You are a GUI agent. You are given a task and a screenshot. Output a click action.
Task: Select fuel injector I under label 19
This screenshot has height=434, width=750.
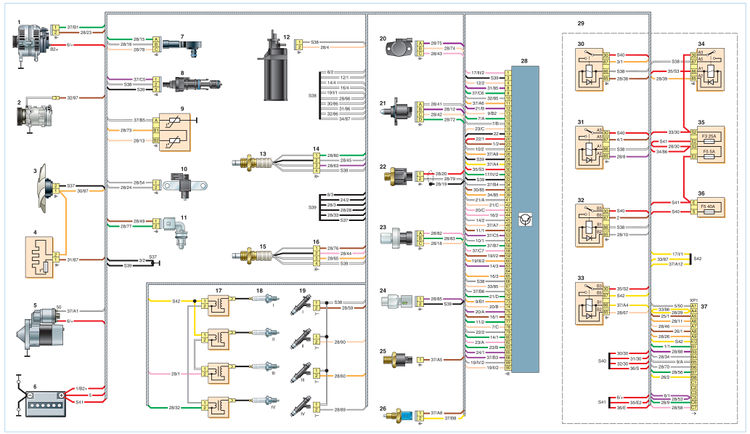(x=301, y=305)
